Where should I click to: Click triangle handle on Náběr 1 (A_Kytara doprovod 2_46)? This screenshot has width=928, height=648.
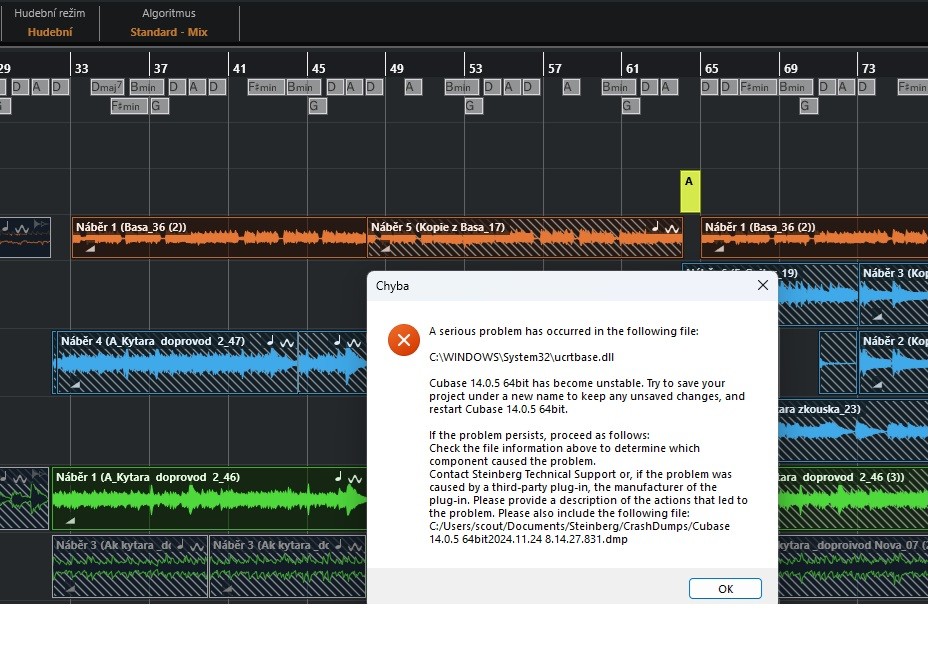click(70, 521)
